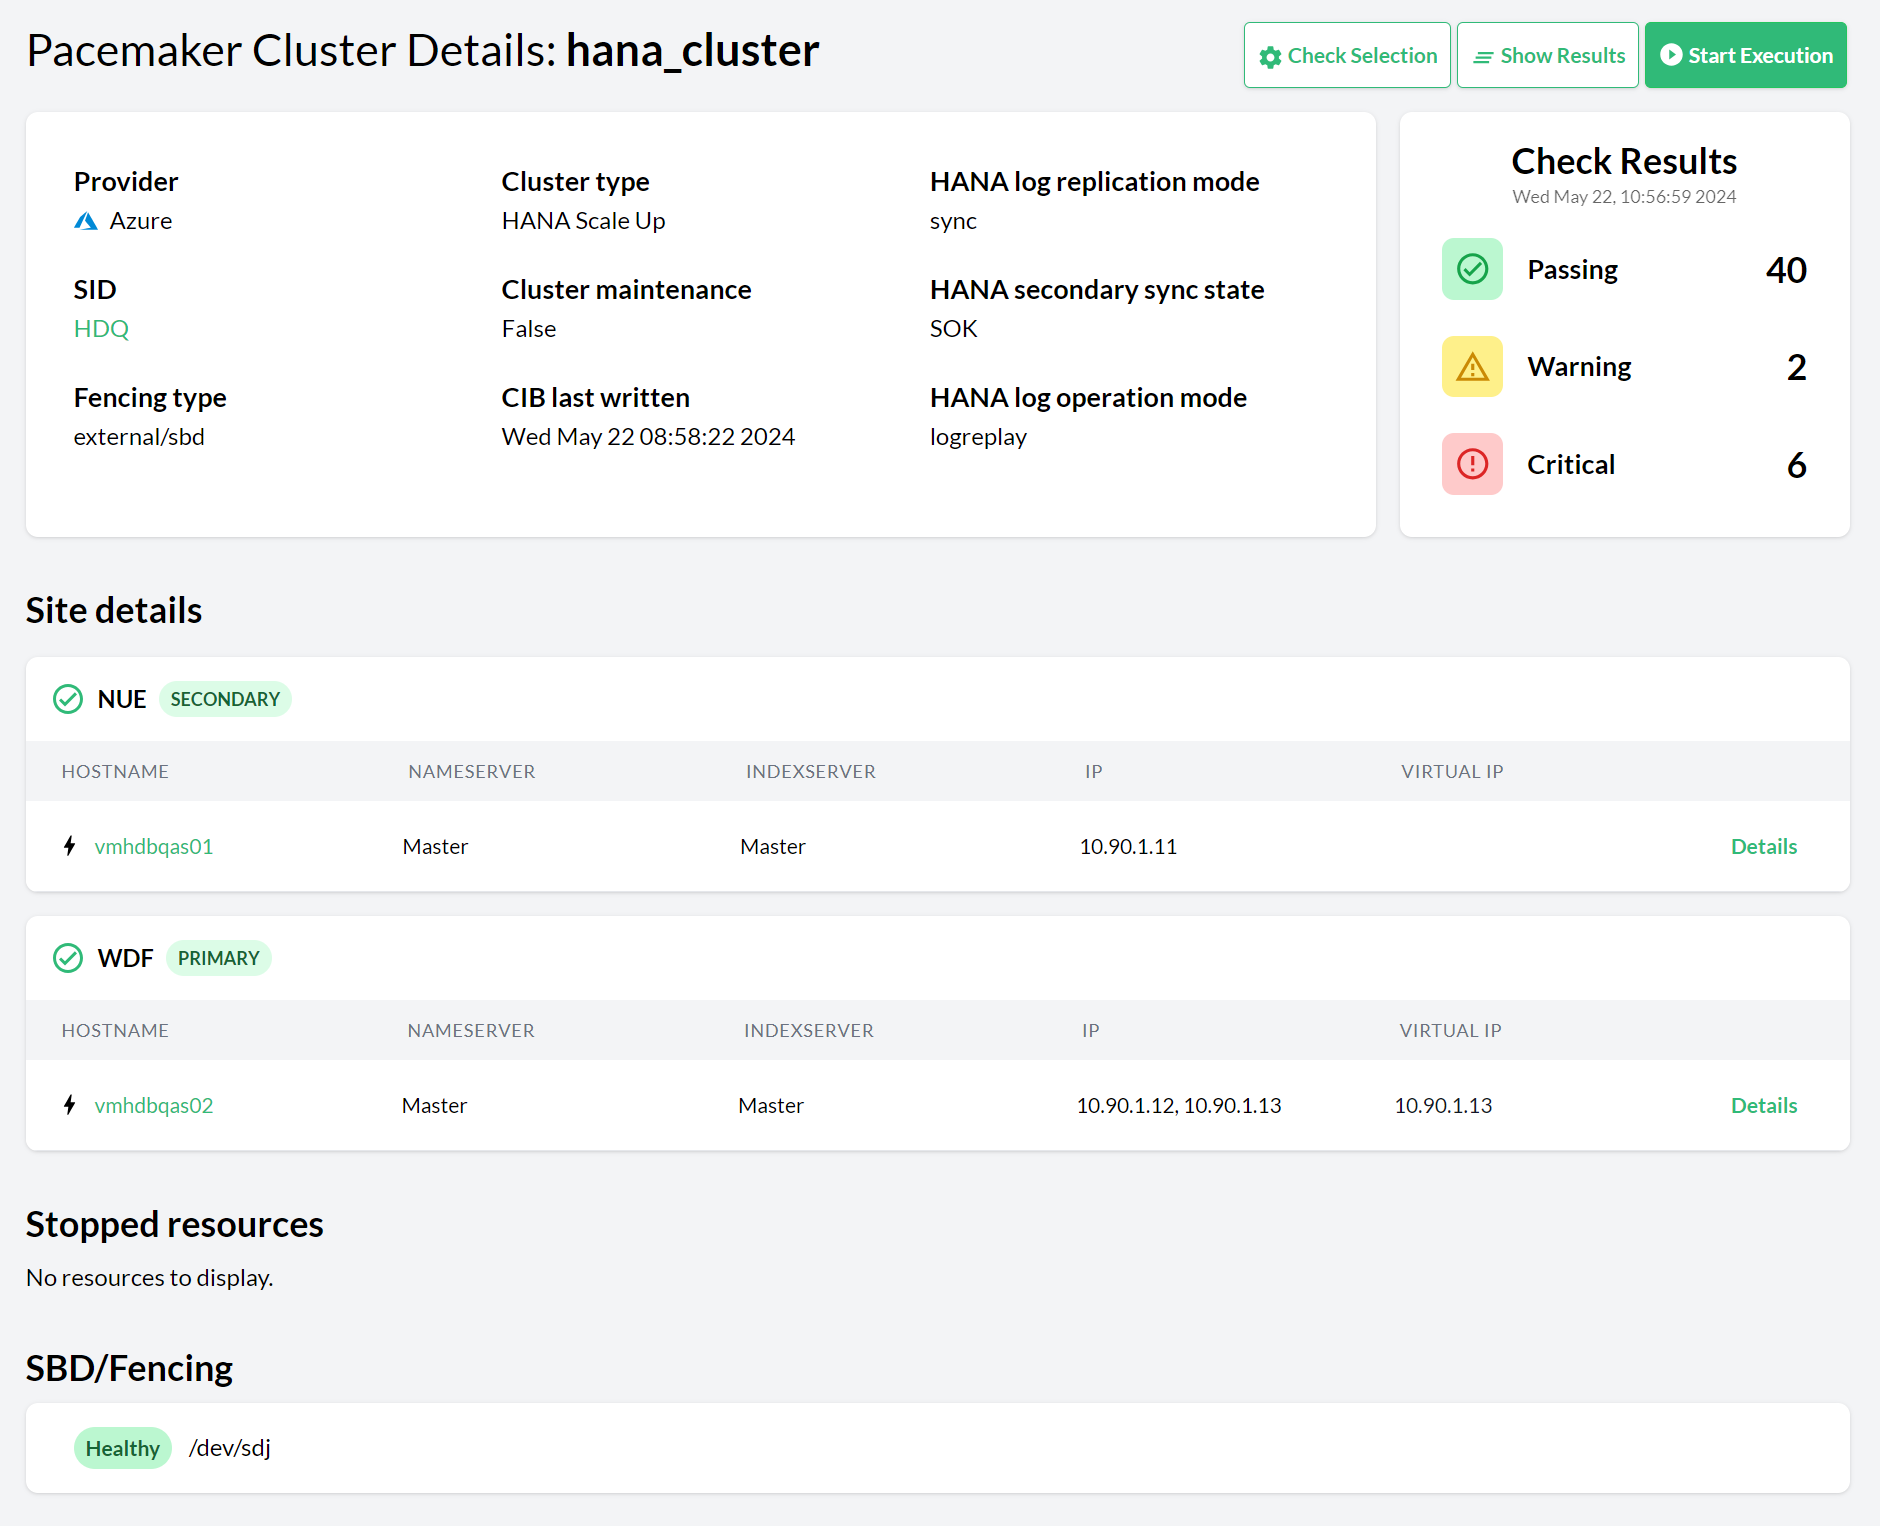View Details for the WDF site host
This screenshot has width=1880, height=1526.
click(x=1763, y=1105)
